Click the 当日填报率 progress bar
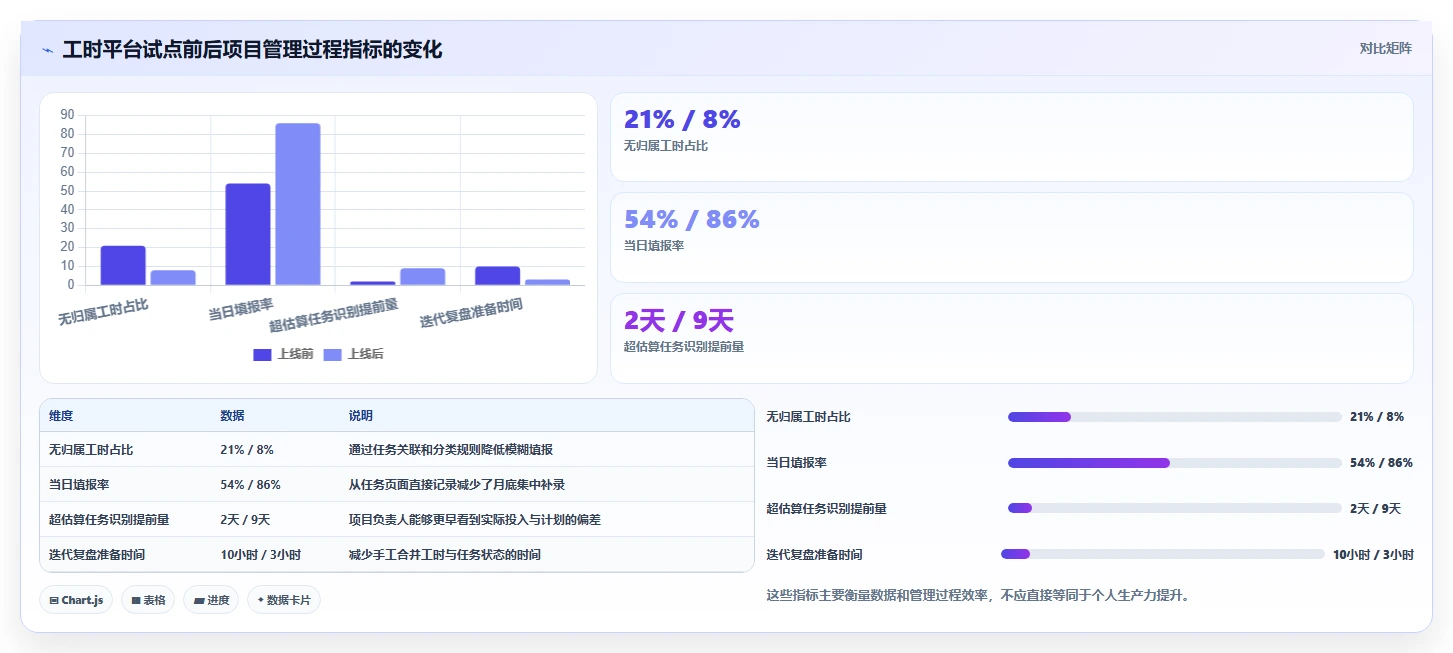 pyautogui.click(x=1174, y=463)
